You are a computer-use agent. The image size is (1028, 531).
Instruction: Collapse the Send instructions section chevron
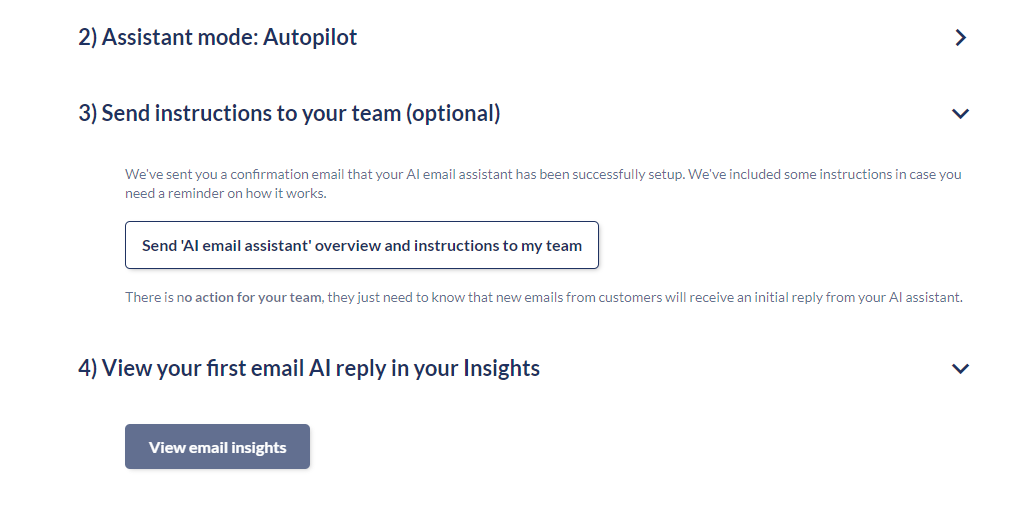tap(960, 114)
